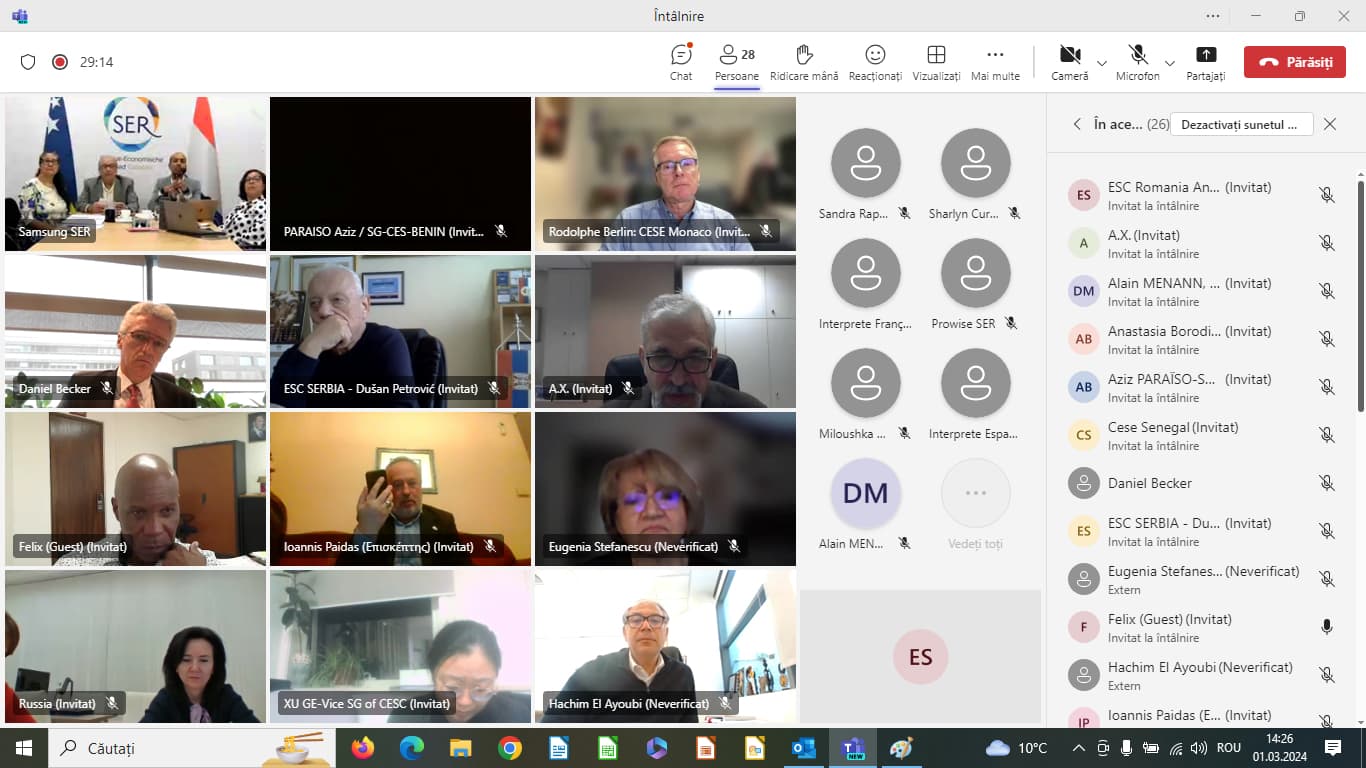This screenshot has width=1366, height=768.
Task: Open the Vizualizați view layout options
Action: pyautogui.click(x=936, y=61)
